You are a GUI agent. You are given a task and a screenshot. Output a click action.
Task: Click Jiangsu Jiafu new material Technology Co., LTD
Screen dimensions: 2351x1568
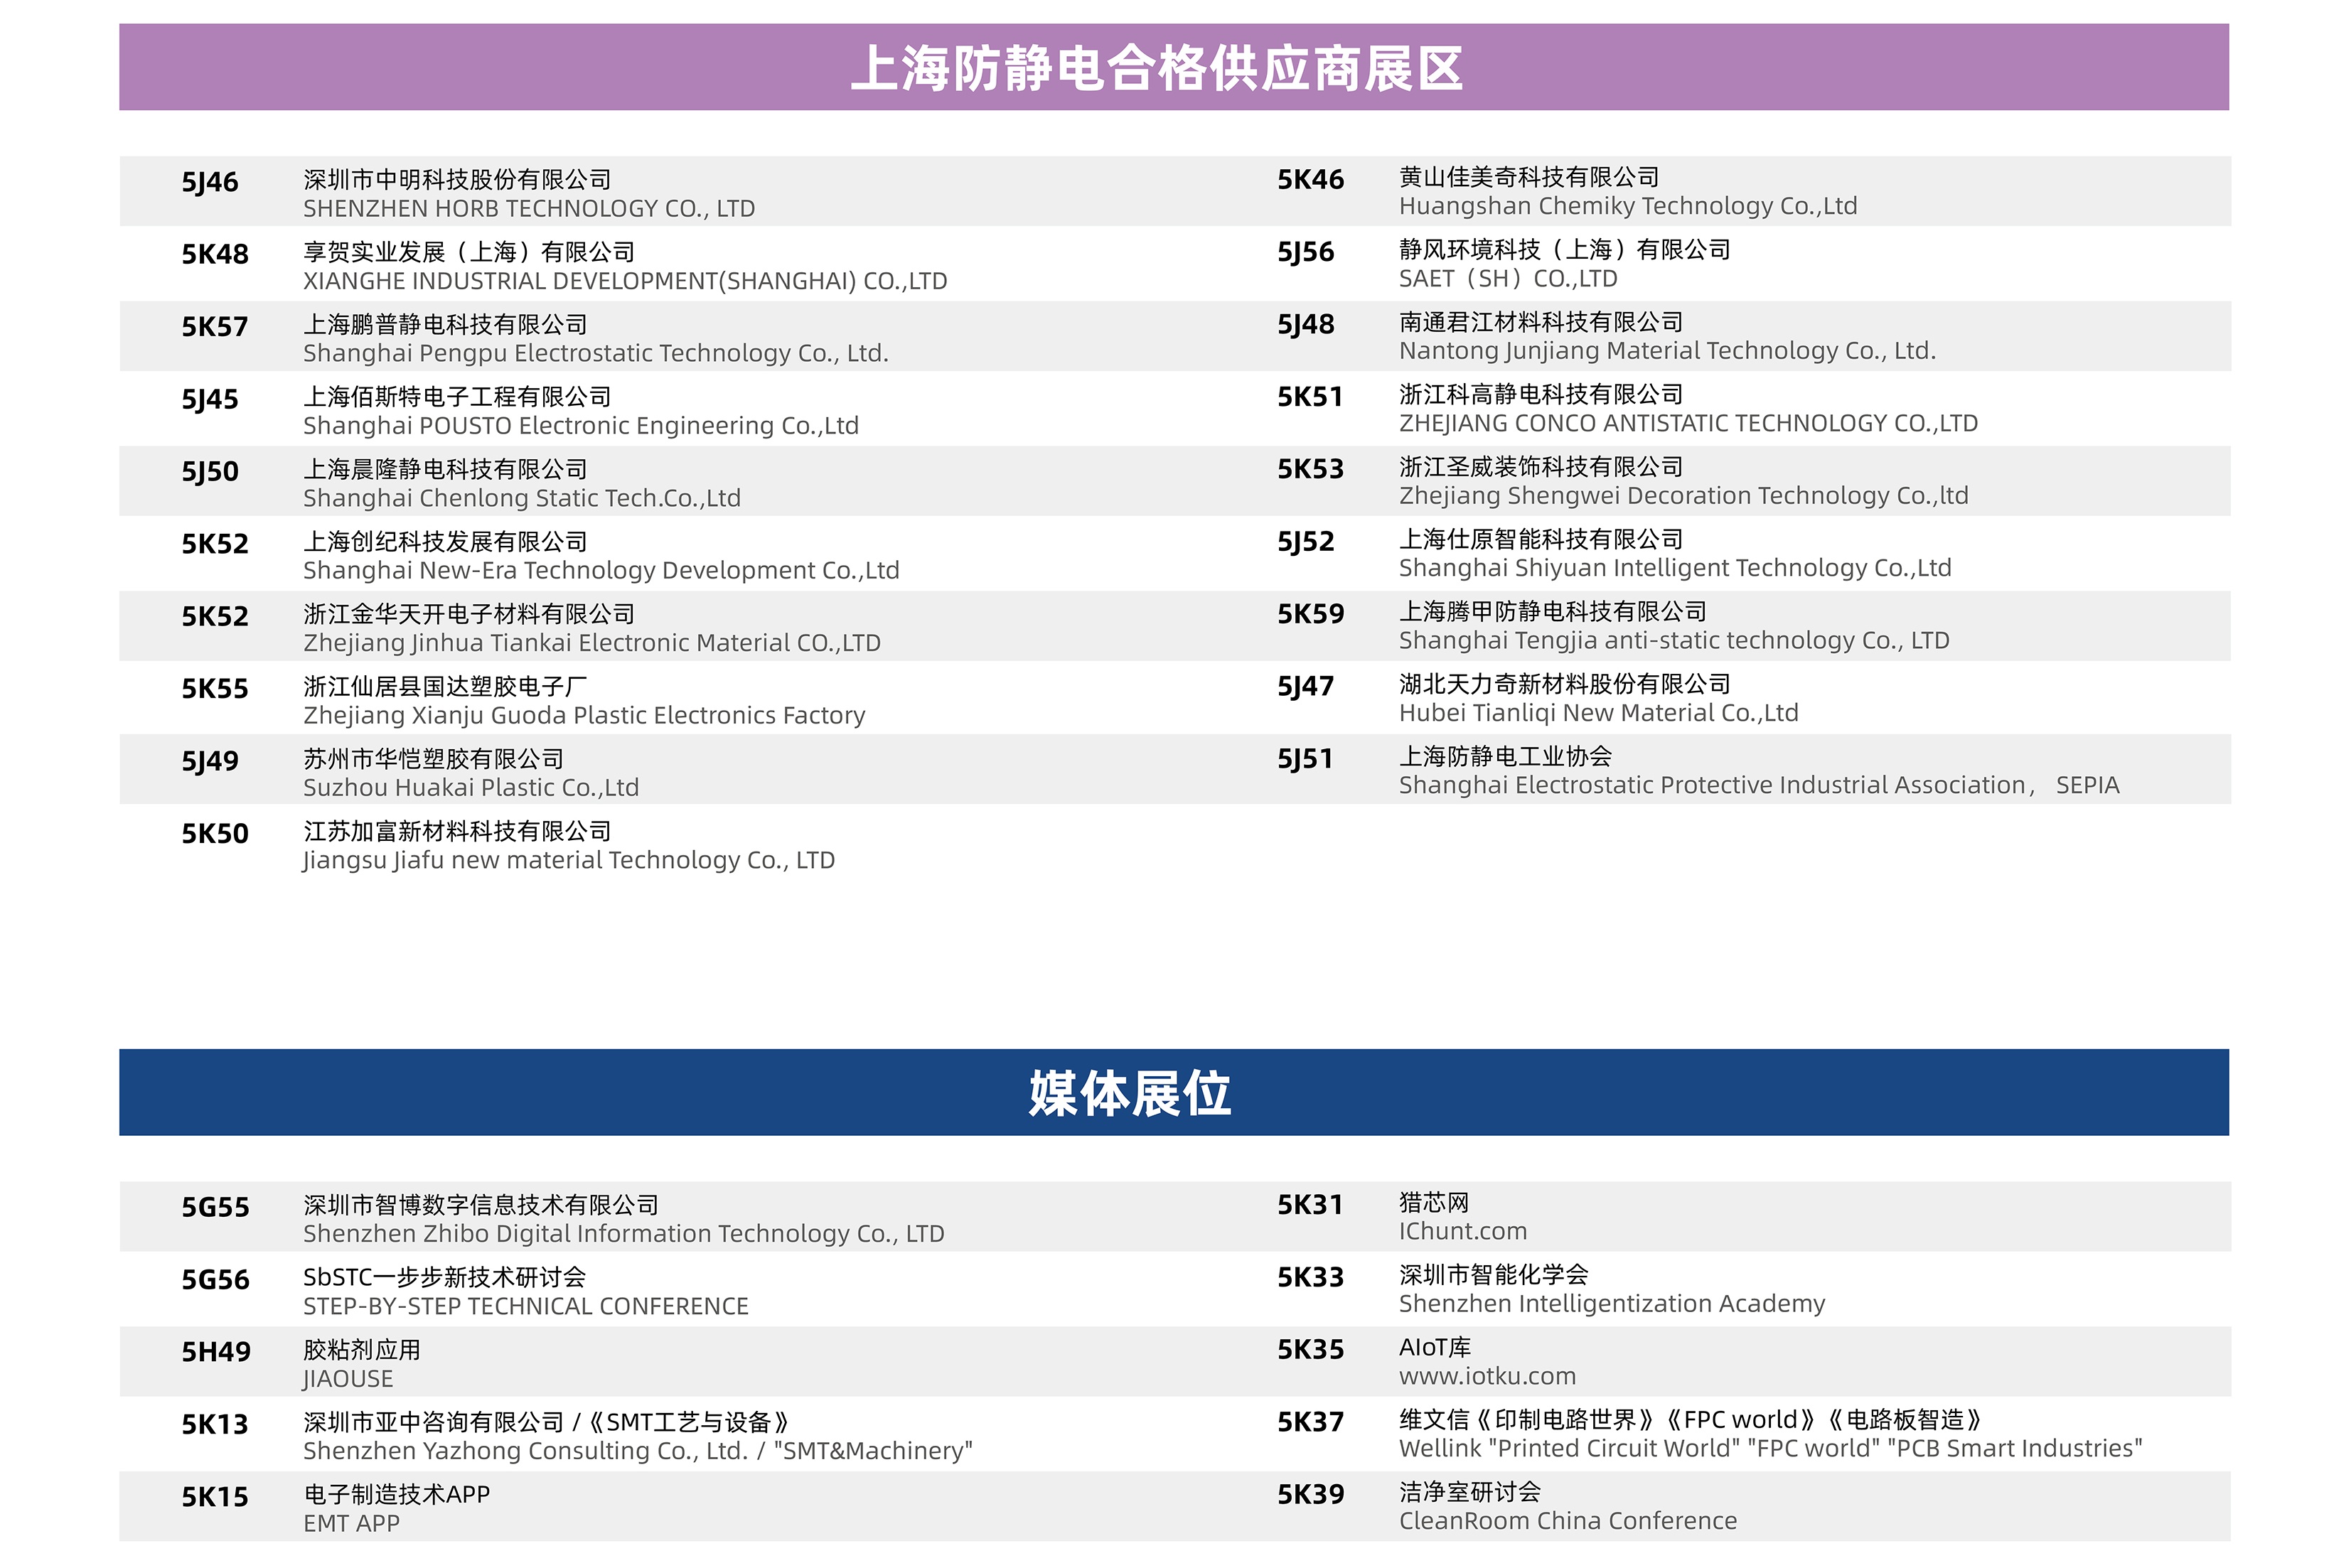coord(569,860)
